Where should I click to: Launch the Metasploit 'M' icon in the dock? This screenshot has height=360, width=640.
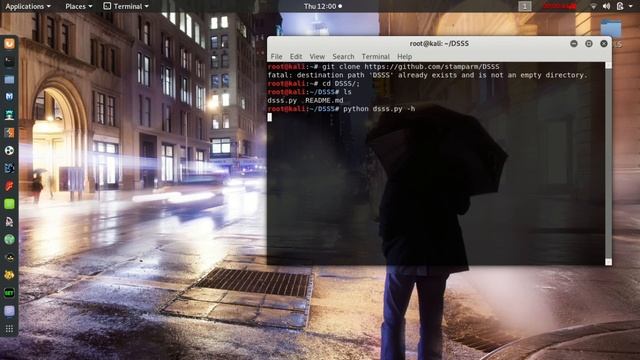[9, 97]
